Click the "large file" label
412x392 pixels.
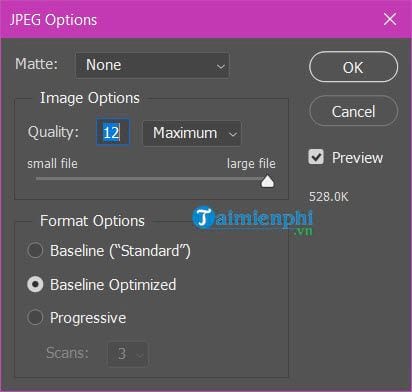coord(251,163)
